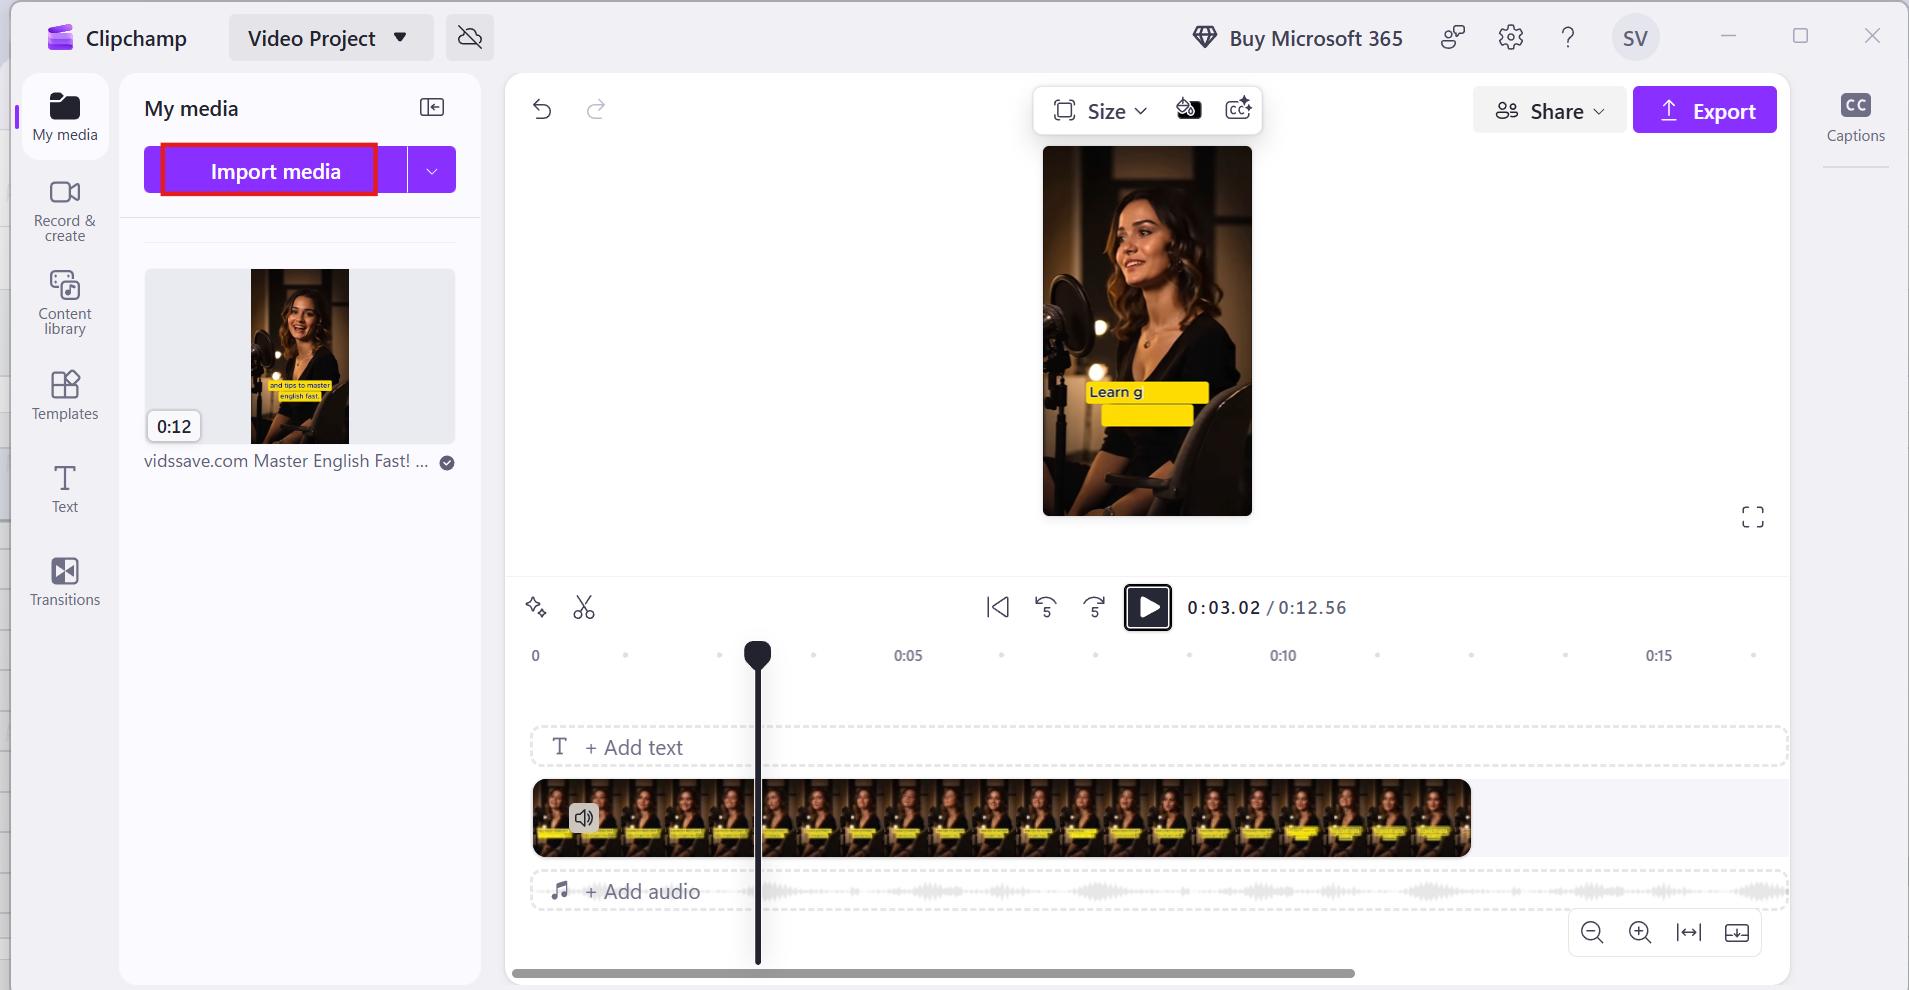The width and height of the screenshot is (1909, 990).
Task: Expand the Import media dropdown arrow
Action: (x=432, y=171)
